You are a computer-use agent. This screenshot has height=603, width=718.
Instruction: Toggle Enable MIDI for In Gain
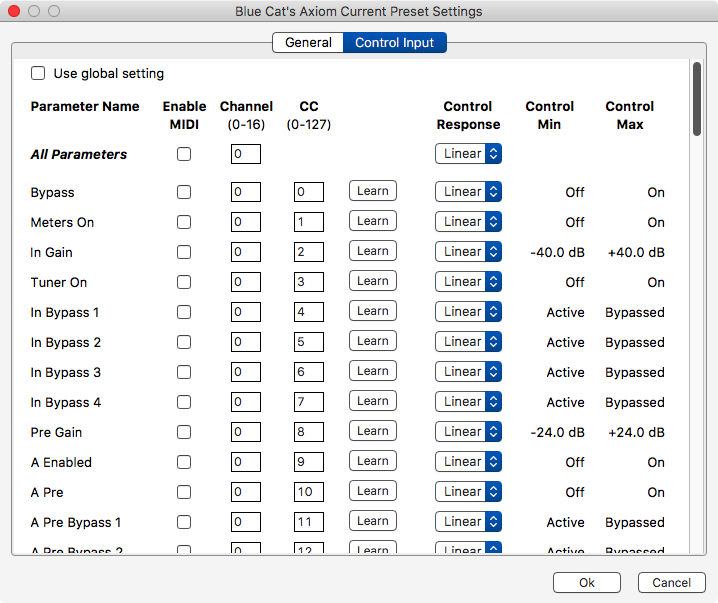[184, 252]
